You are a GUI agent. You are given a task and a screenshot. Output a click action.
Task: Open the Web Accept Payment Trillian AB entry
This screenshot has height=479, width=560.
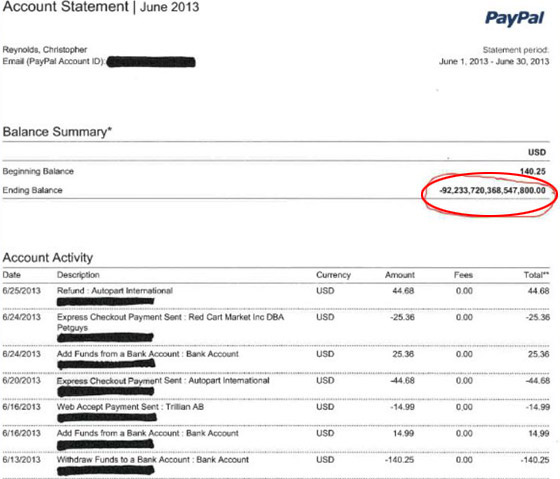(130, 407)
